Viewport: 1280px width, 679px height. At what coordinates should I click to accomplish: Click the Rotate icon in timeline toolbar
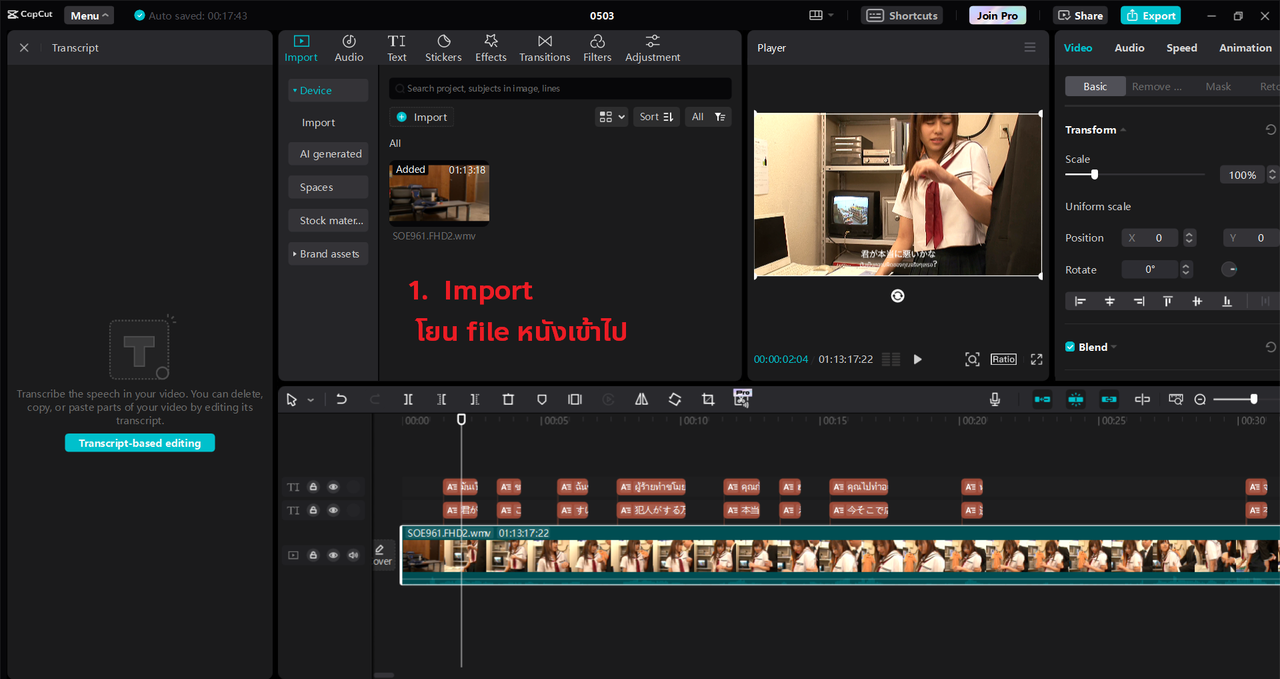[x=675, y=399]
